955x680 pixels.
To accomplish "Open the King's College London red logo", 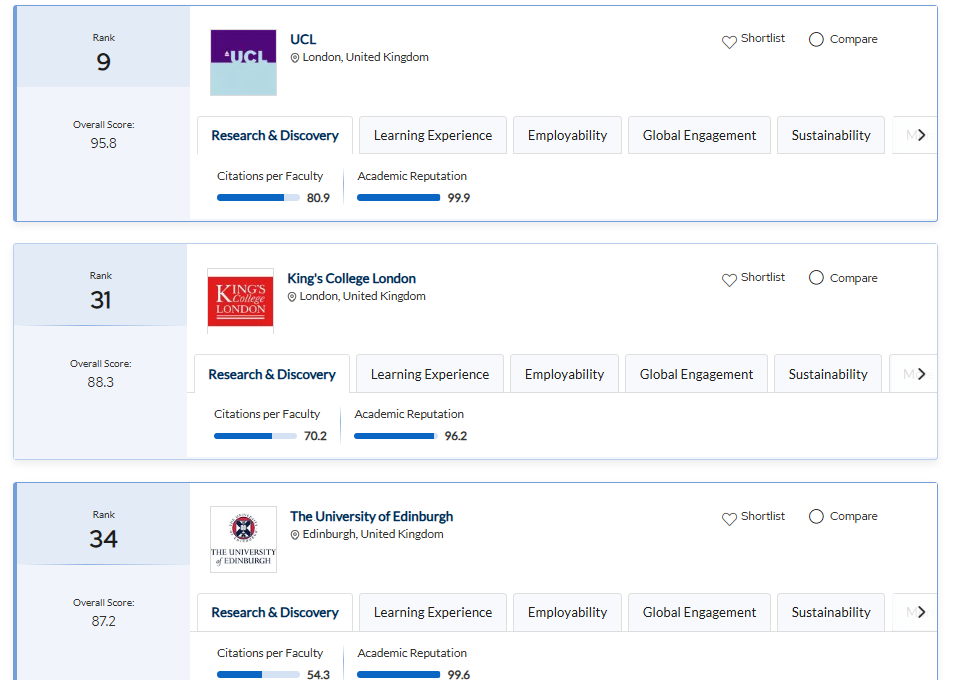I will coord(240,301).
